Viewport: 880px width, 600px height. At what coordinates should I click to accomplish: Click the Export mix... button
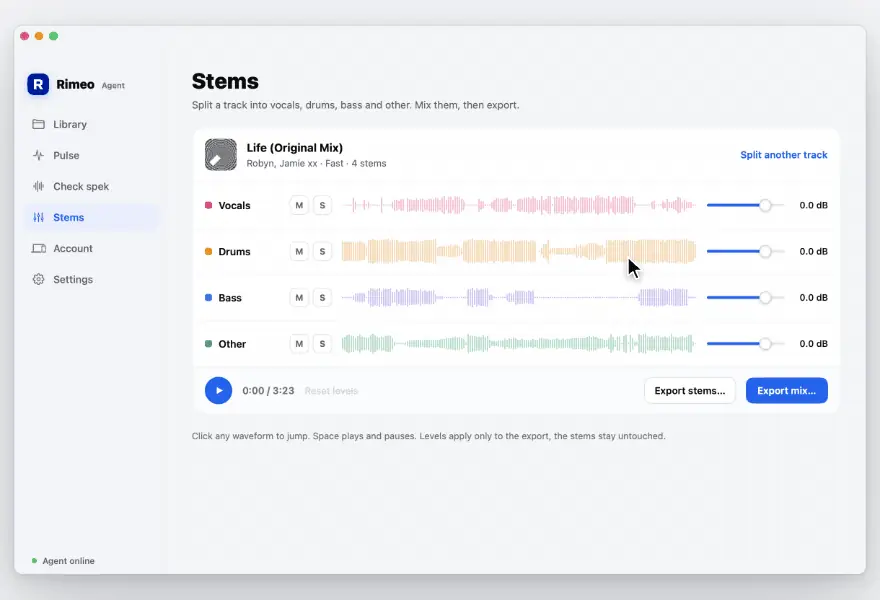click(x=786, y=391)
